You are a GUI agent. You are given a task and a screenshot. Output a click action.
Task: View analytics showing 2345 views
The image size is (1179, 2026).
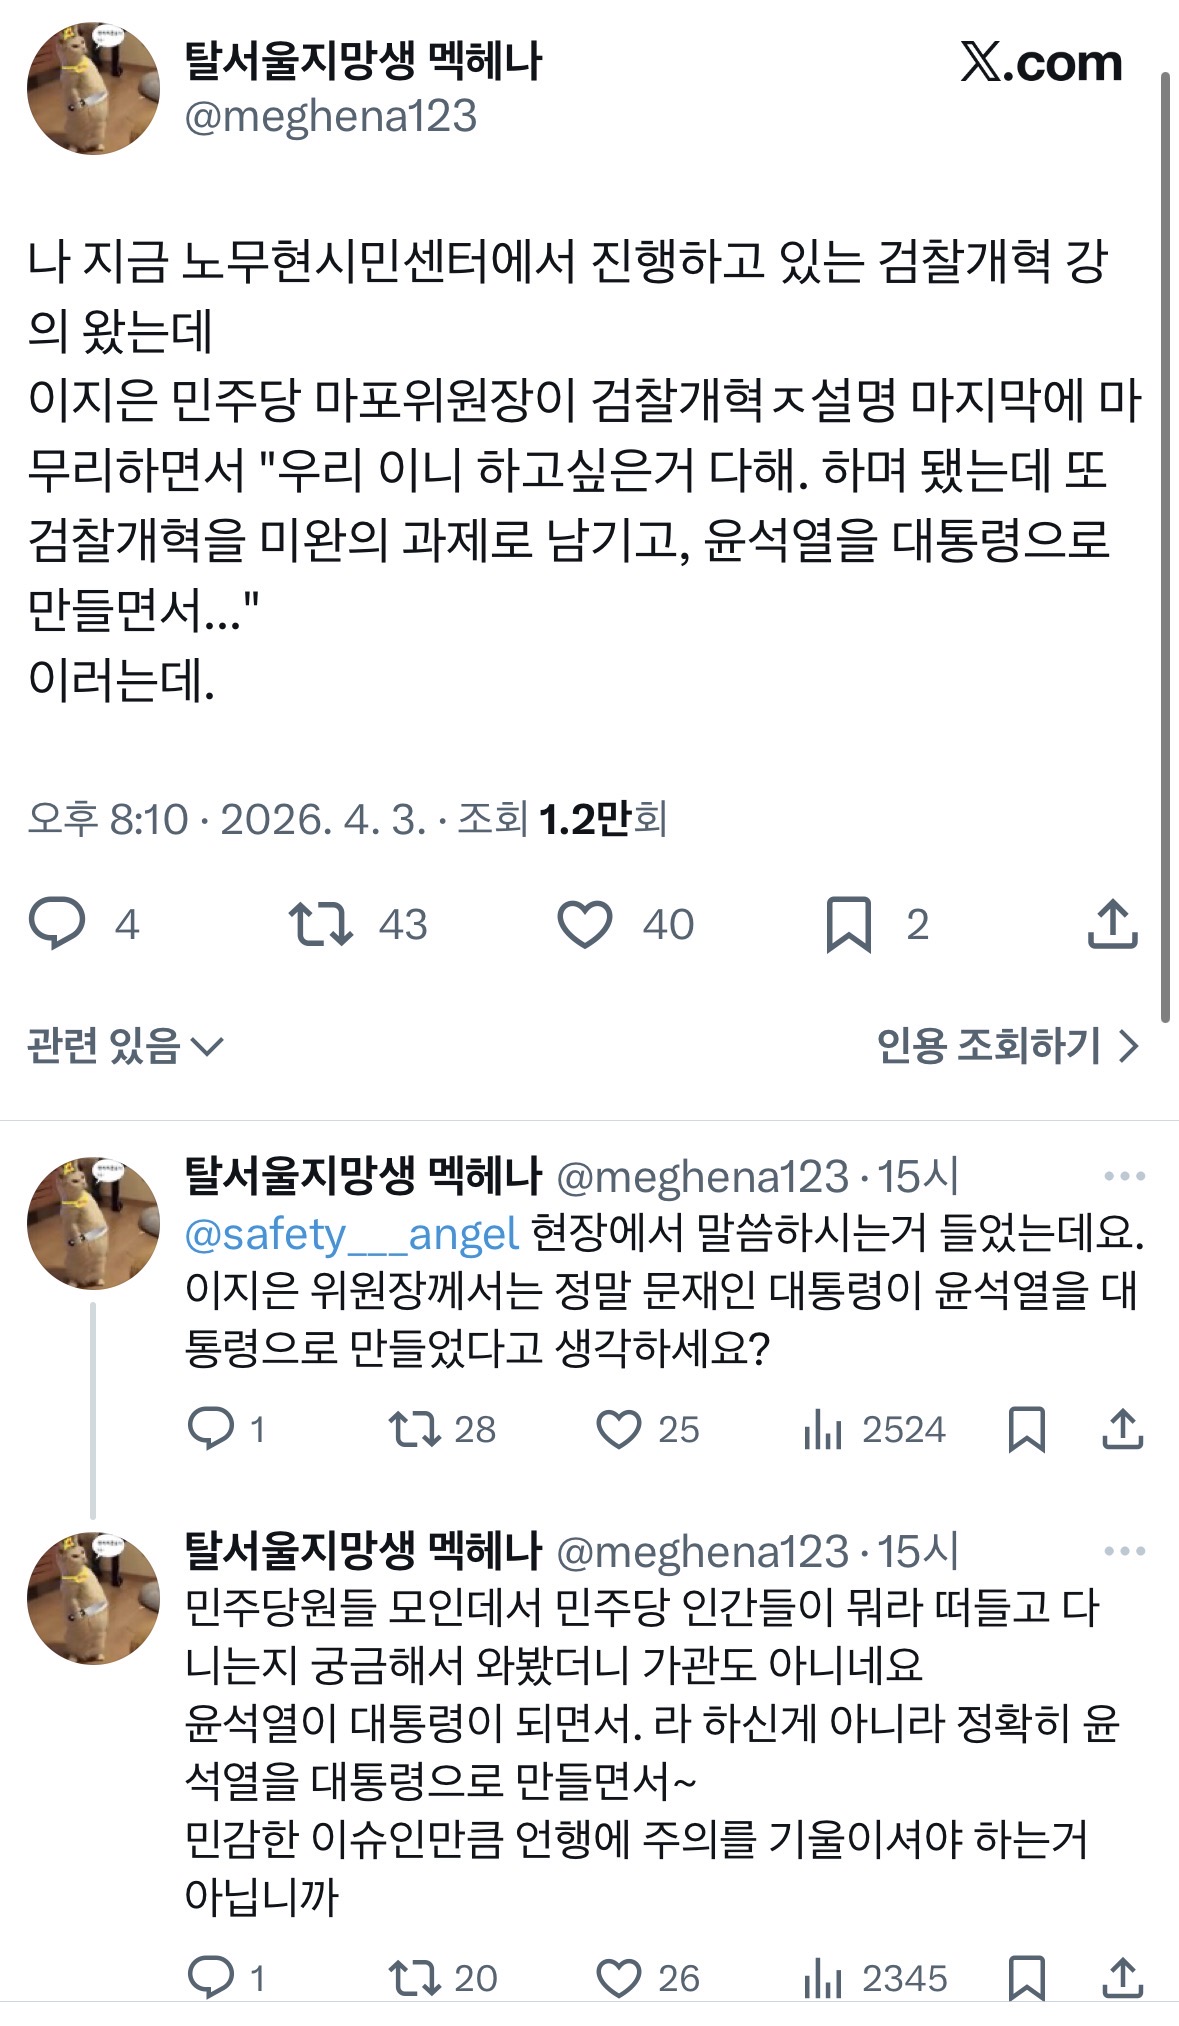click(874, 1977)
